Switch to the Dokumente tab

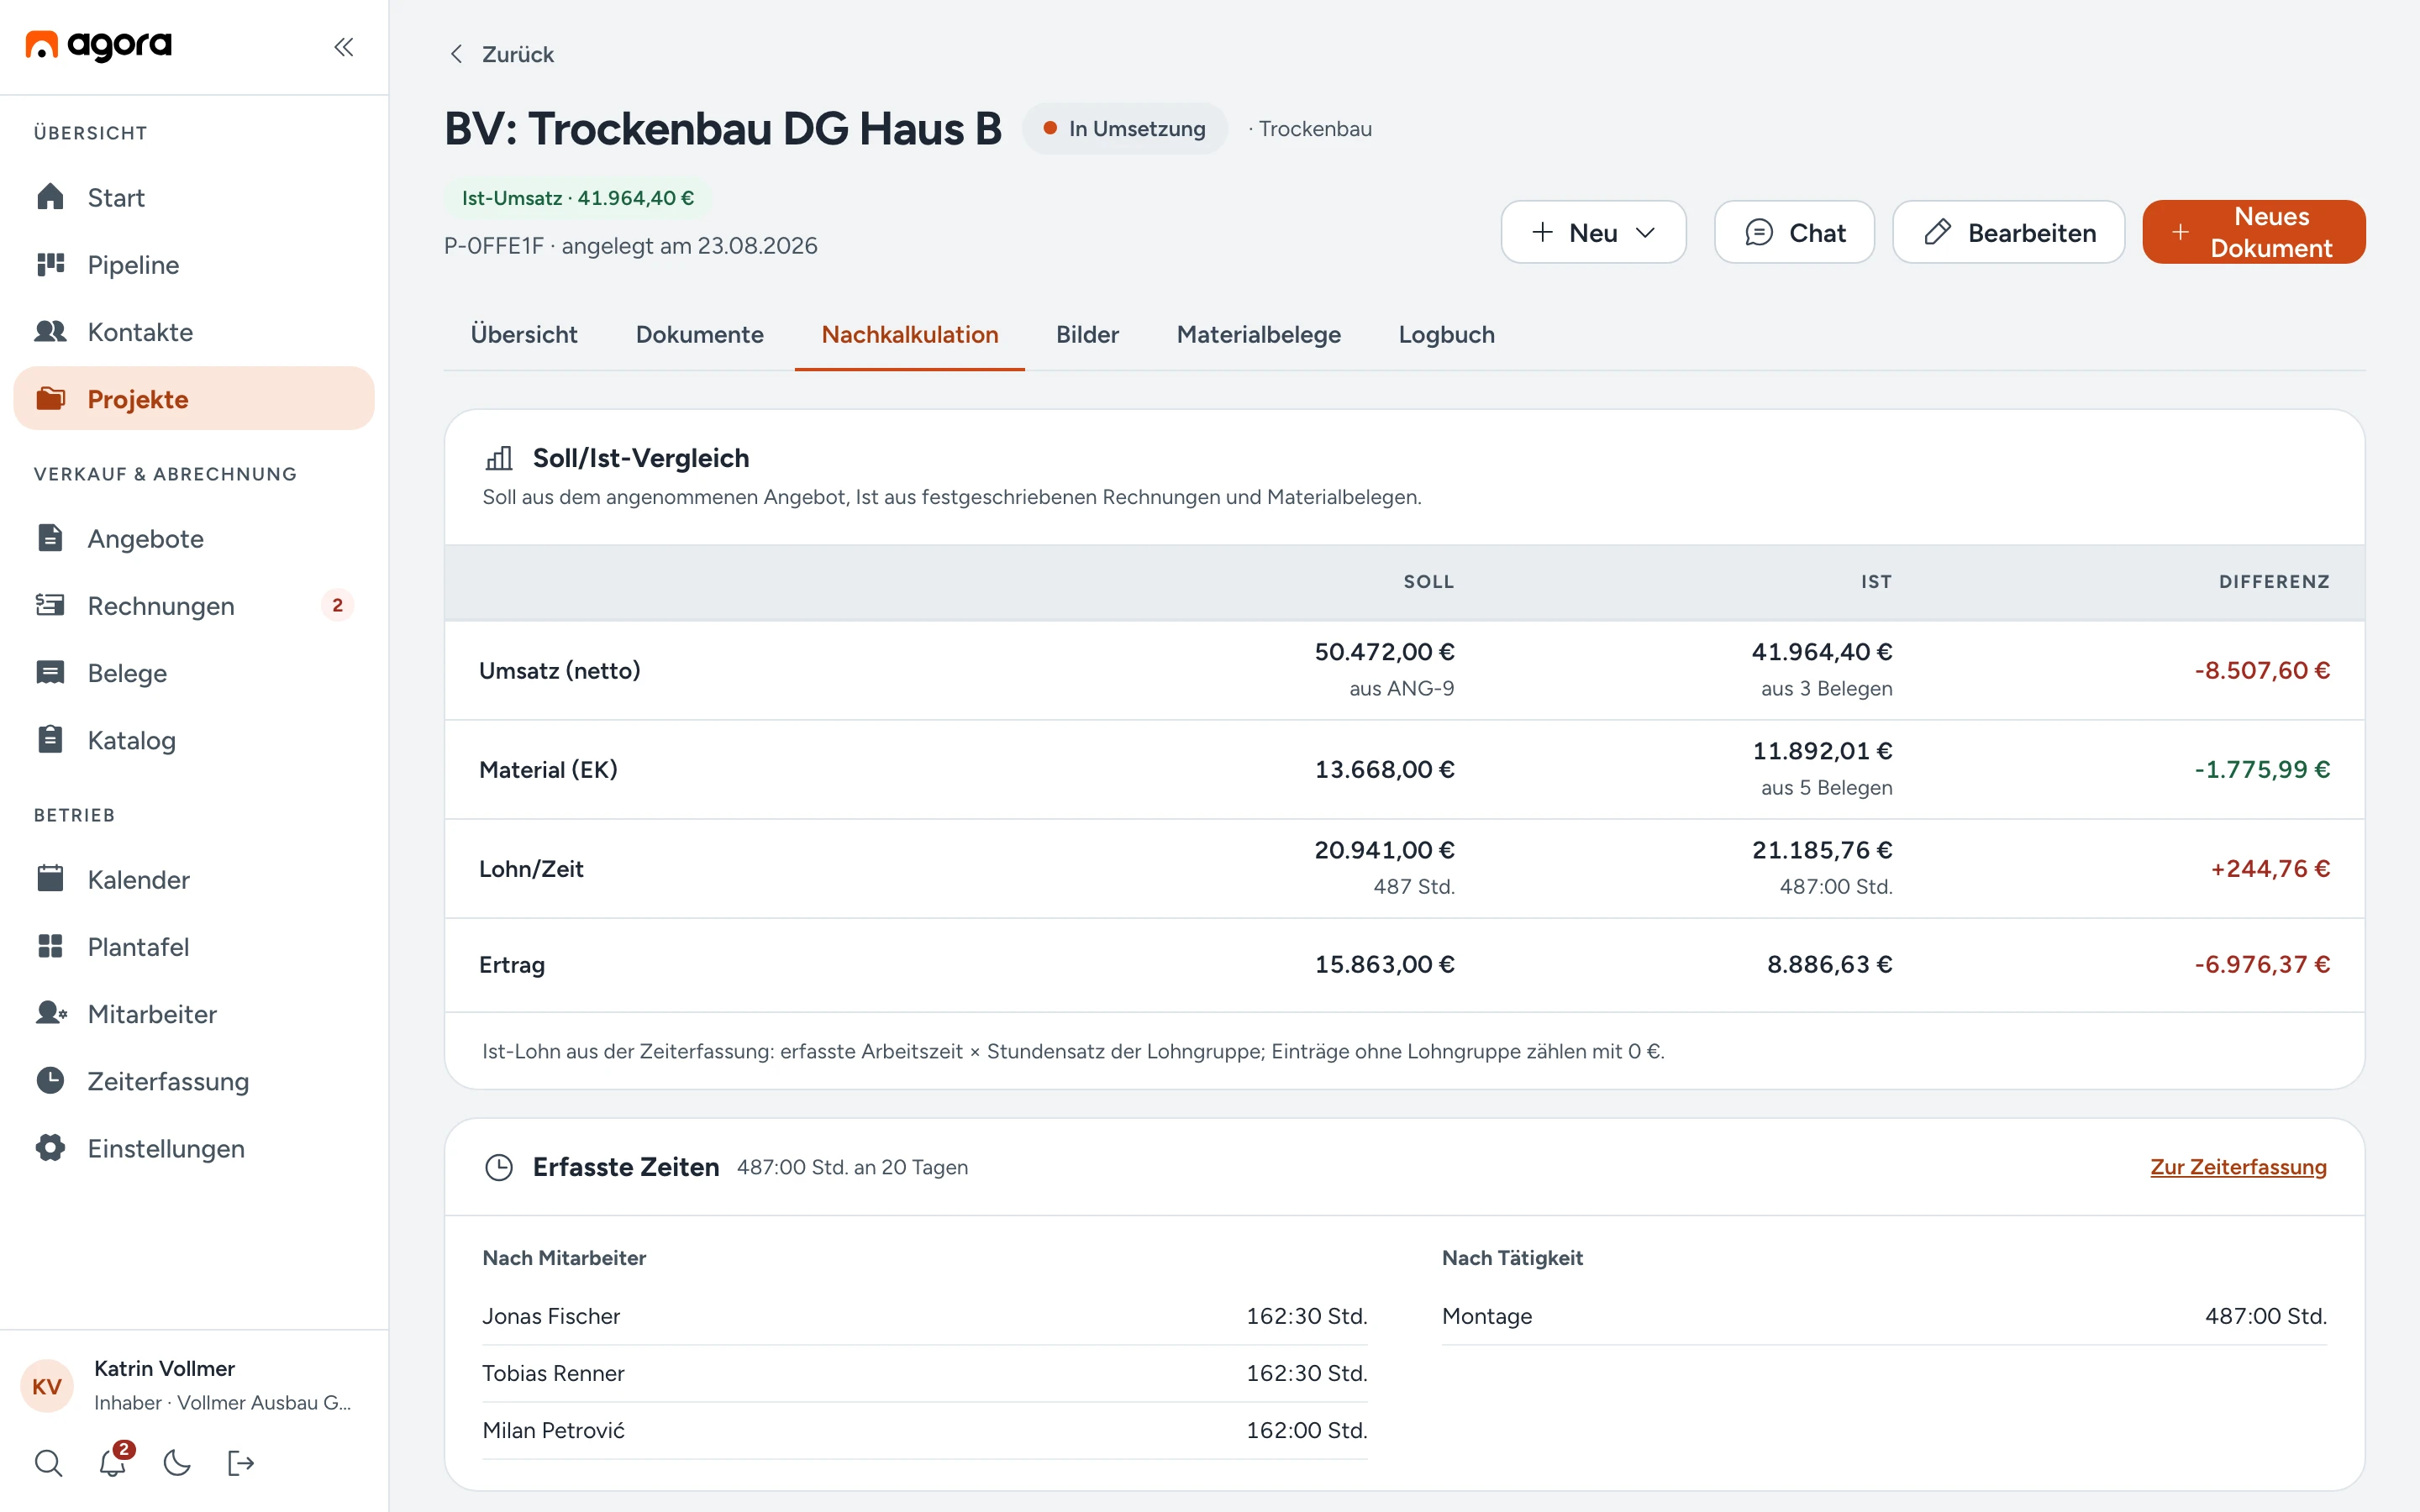[700, 334]
